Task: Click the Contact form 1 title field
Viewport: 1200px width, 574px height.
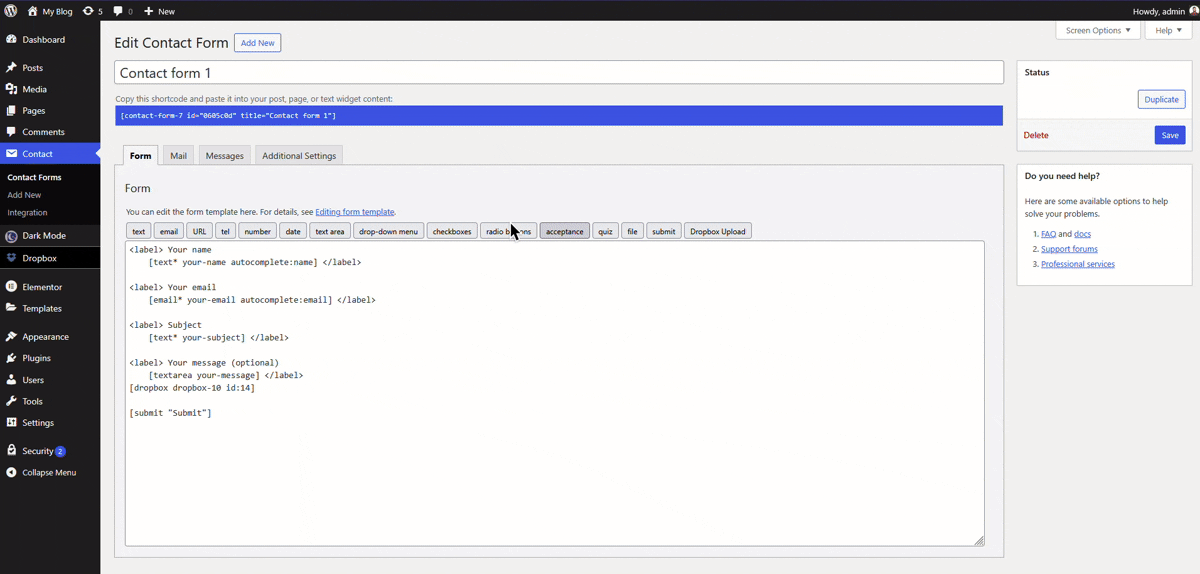Action: point(559,73)
